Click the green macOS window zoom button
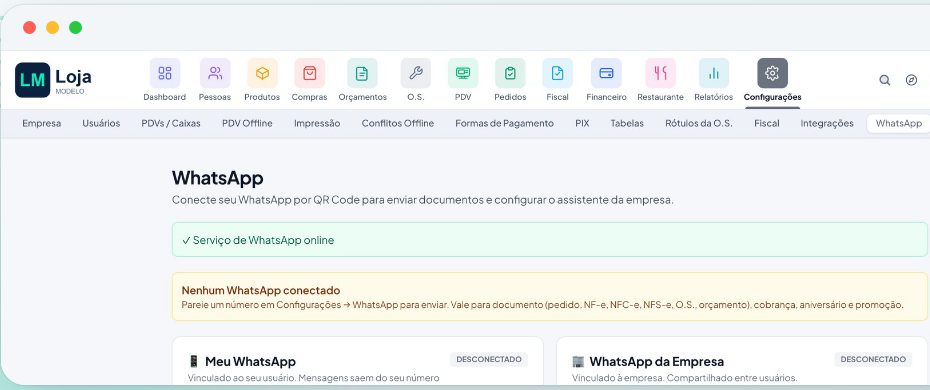This screenshot has width=930, height=390. coord(75,27)
